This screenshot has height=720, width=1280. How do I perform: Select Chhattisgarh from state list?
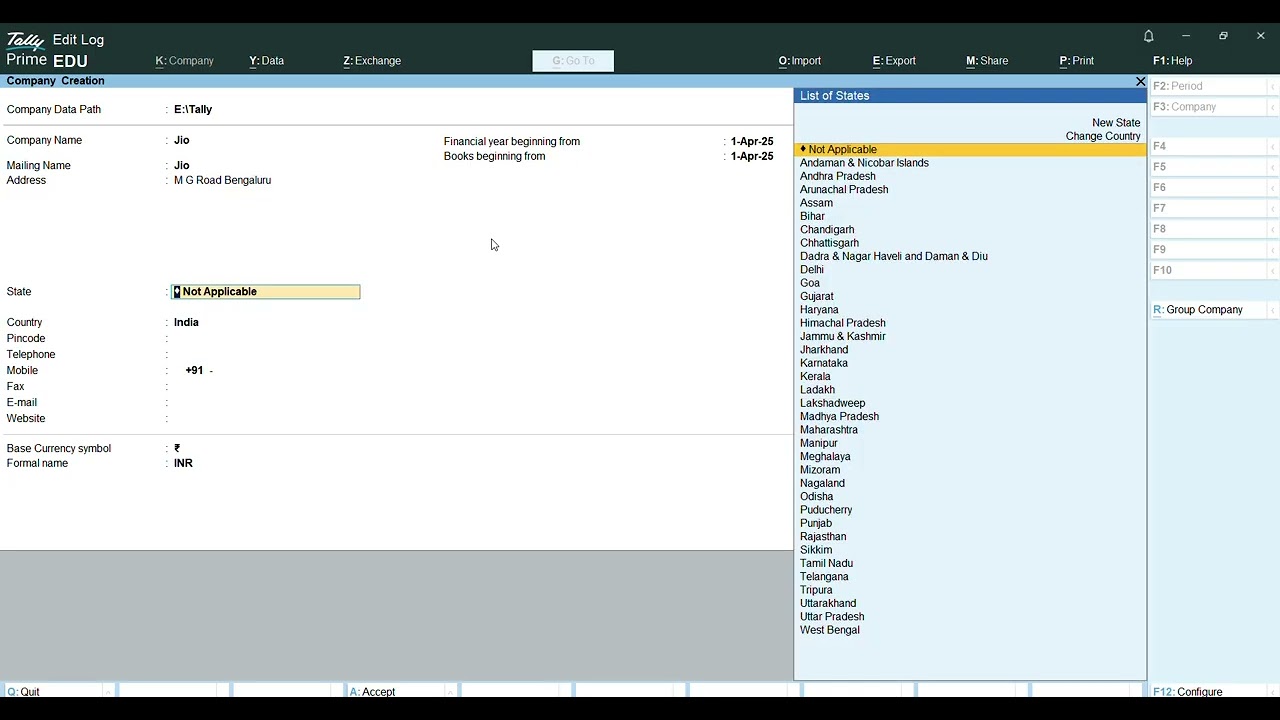(x=829, y=243)
